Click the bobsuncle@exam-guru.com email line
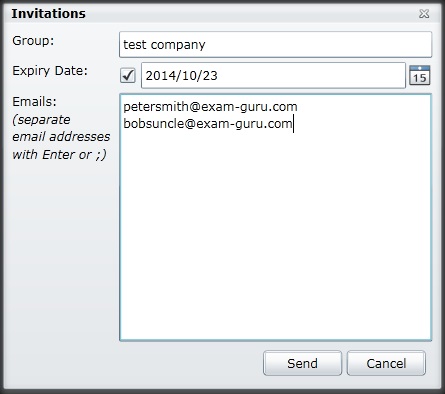Screen dimensions: 445x394 click(x=207, y=124)
